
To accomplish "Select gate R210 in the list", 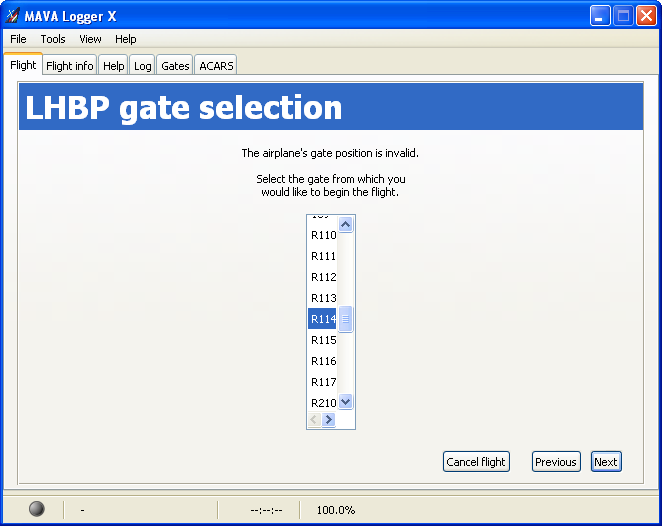I will (323, 403).
